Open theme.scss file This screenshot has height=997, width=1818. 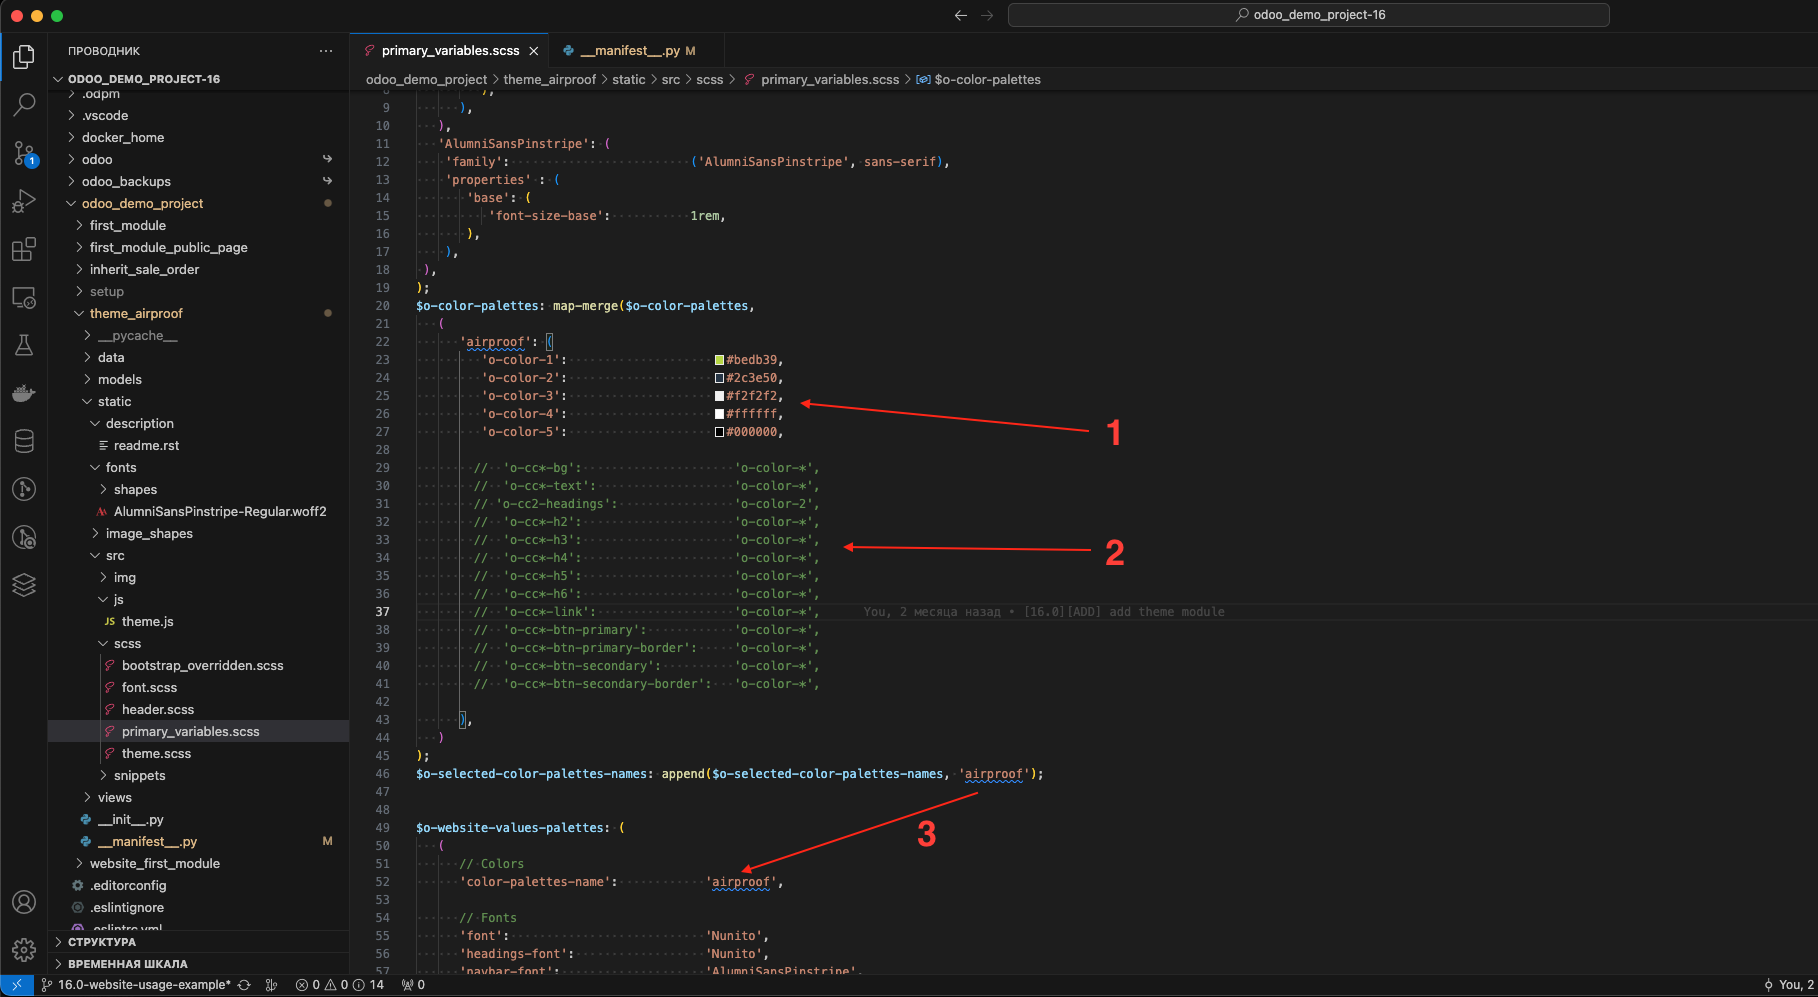pos(156,754)
